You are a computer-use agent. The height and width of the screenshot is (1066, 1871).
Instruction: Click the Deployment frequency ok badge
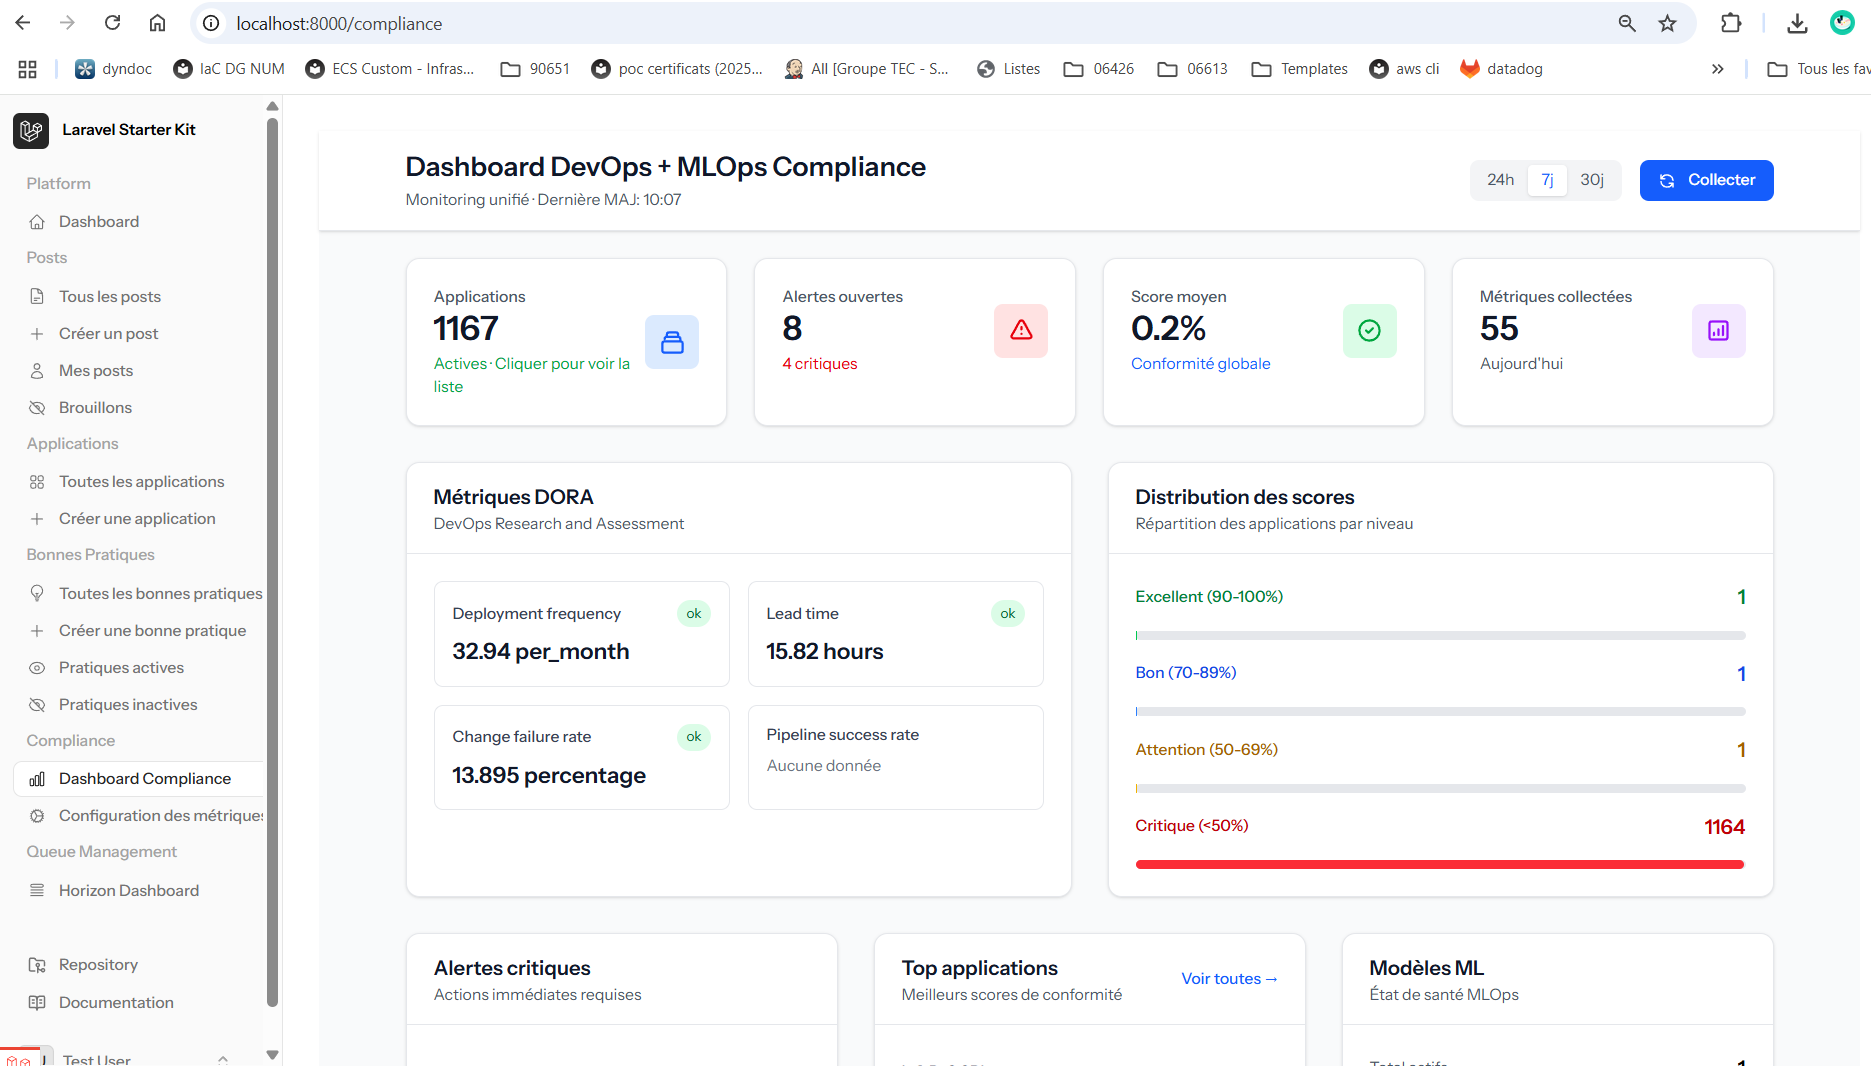694,614
